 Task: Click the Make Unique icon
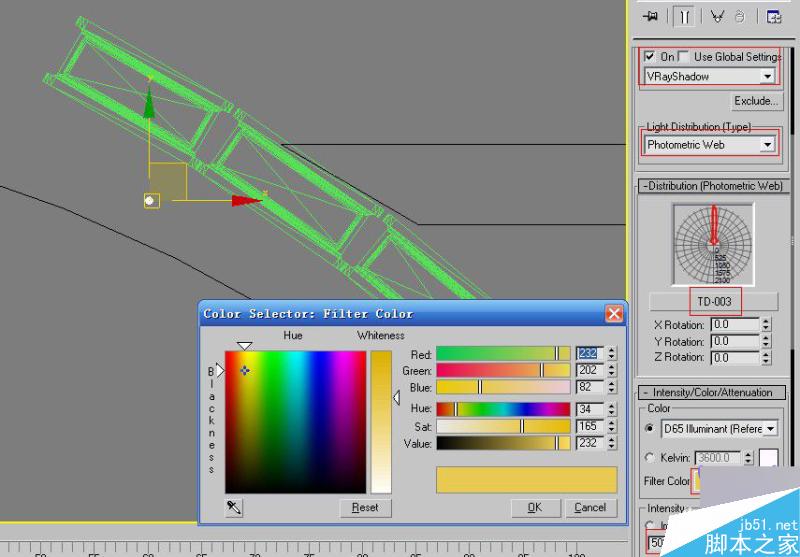[717, 17]
